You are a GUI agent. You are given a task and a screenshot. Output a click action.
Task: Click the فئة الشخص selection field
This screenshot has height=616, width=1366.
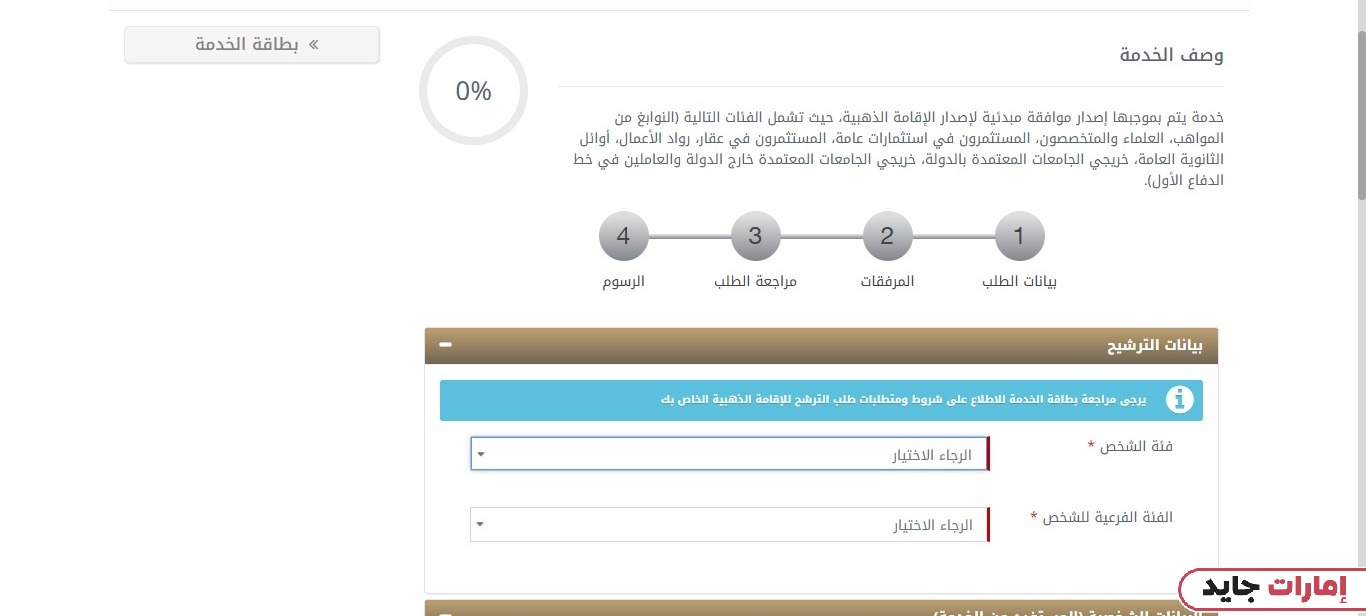point(728,453)
